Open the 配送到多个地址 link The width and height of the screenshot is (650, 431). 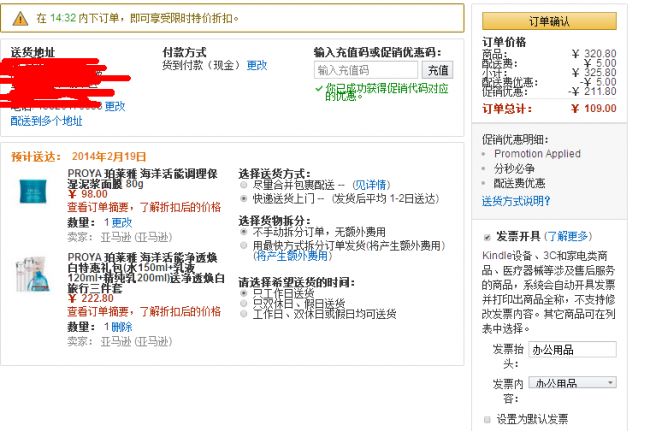[x=47, y=120]
